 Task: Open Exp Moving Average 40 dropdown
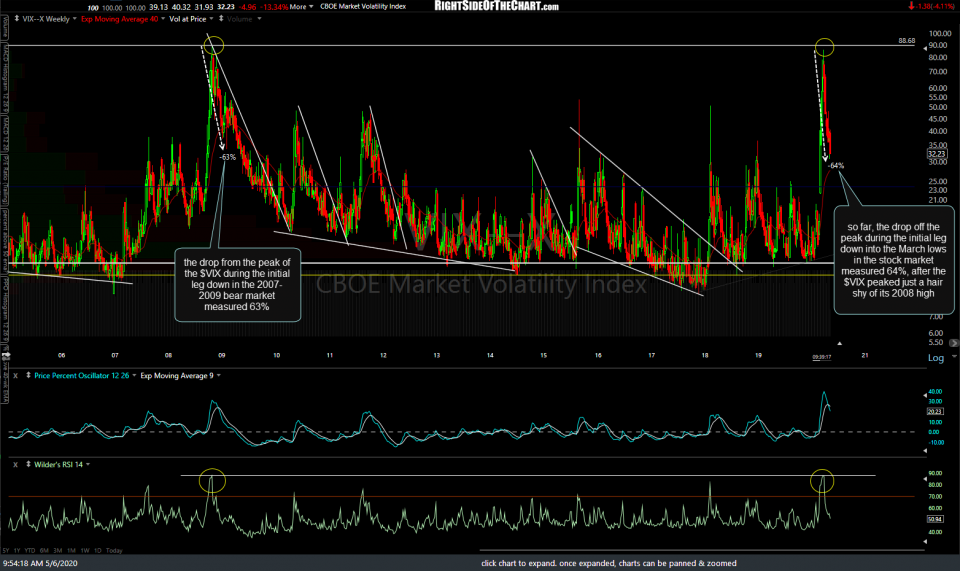163,19
